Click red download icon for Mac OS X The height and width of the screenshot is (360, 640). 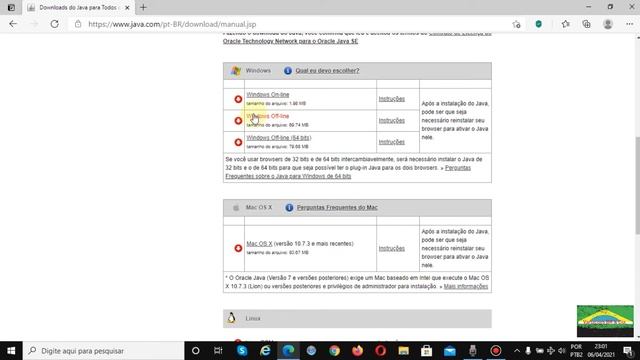click(x=238, y=248)
